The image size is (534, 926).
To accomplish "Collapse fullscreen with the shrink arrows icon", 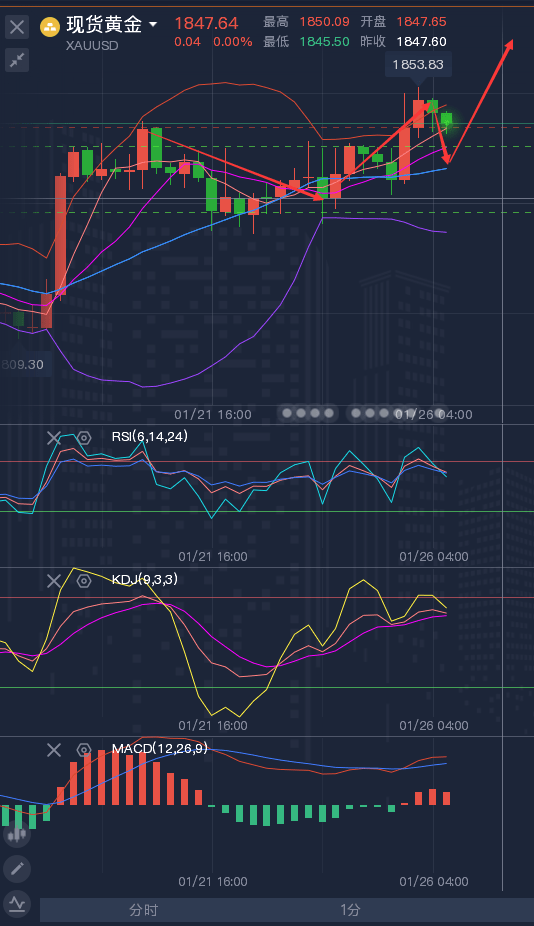I will click(x=17, y=60).
